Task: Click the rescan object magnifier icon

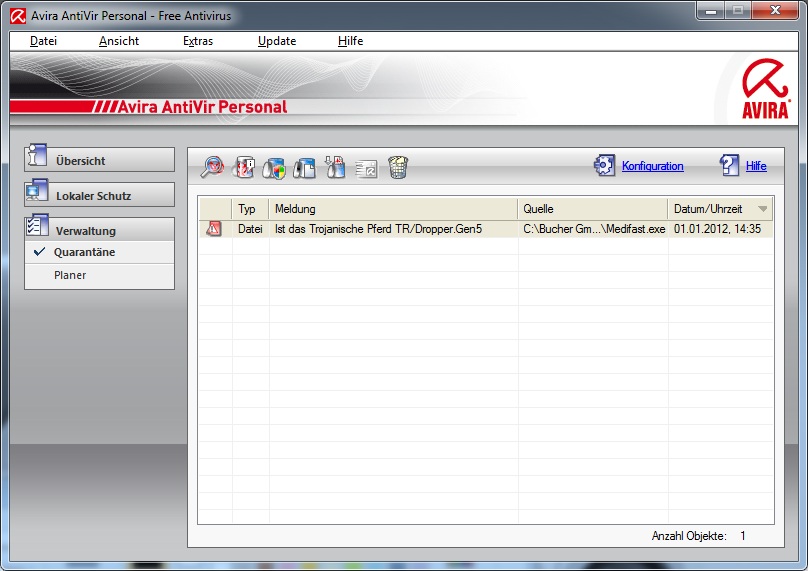Action: [x=212, y=167]
